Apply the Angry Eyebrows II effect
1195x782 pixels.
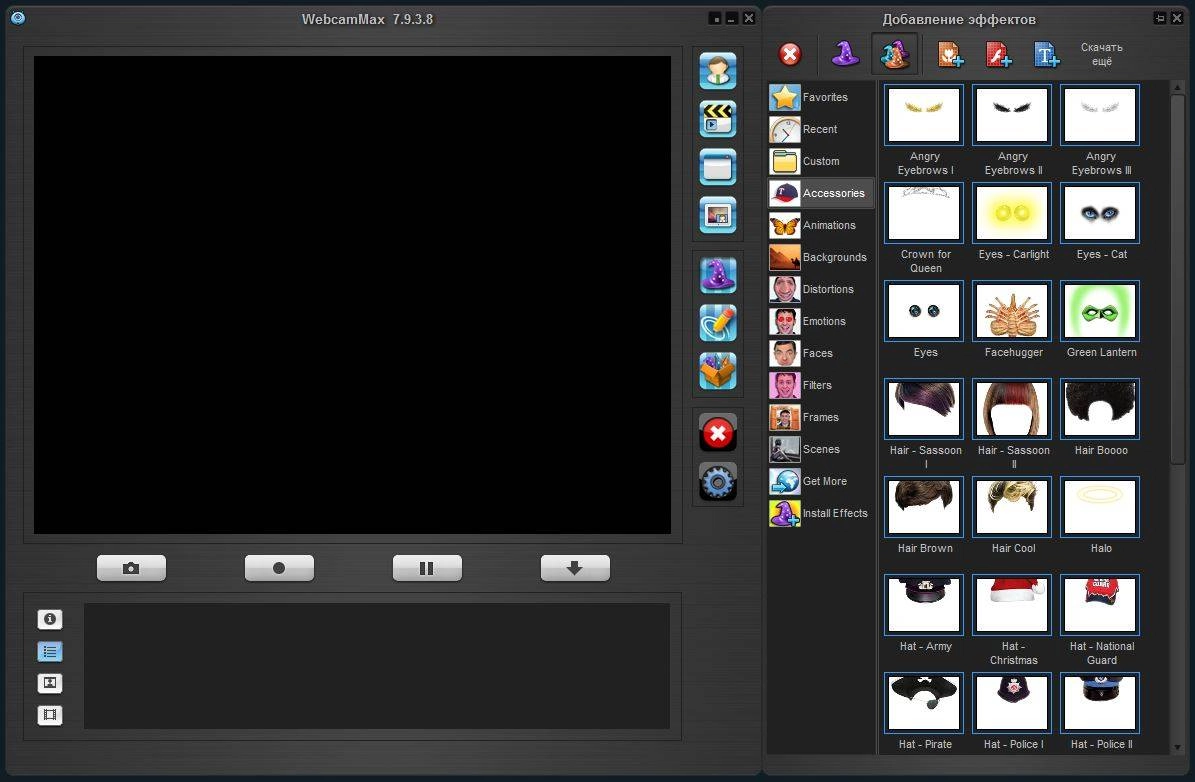click(1012, 114)
